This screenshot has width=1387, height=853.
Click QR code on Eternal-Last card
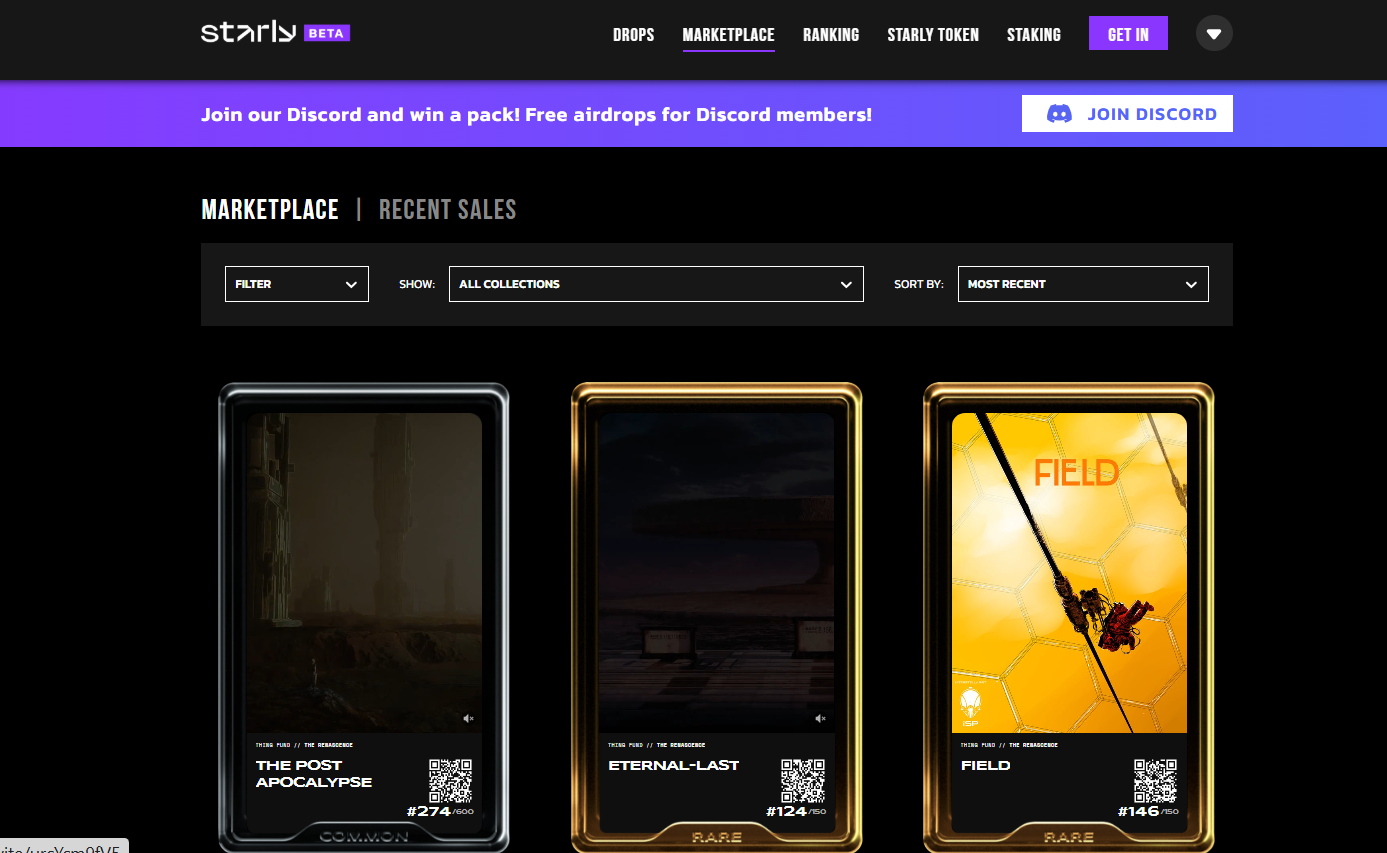click(x=803, y=780)
